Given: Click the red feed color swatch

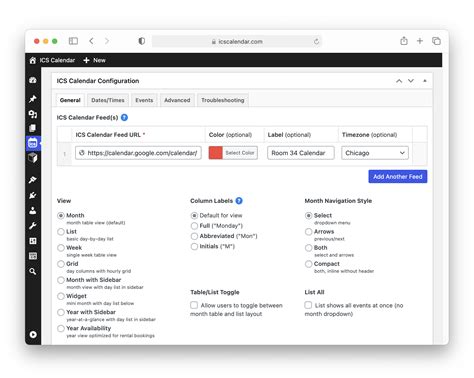Looking at the screenshot, I should point(216,153).
